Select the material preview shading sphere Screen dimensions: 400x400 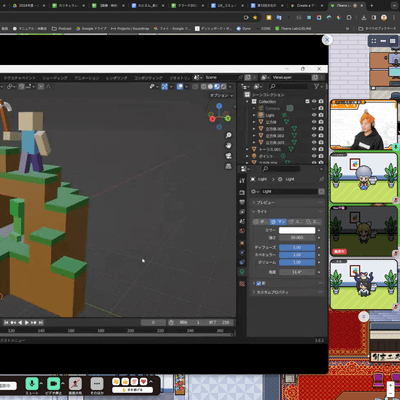click(x=217, y=87)
